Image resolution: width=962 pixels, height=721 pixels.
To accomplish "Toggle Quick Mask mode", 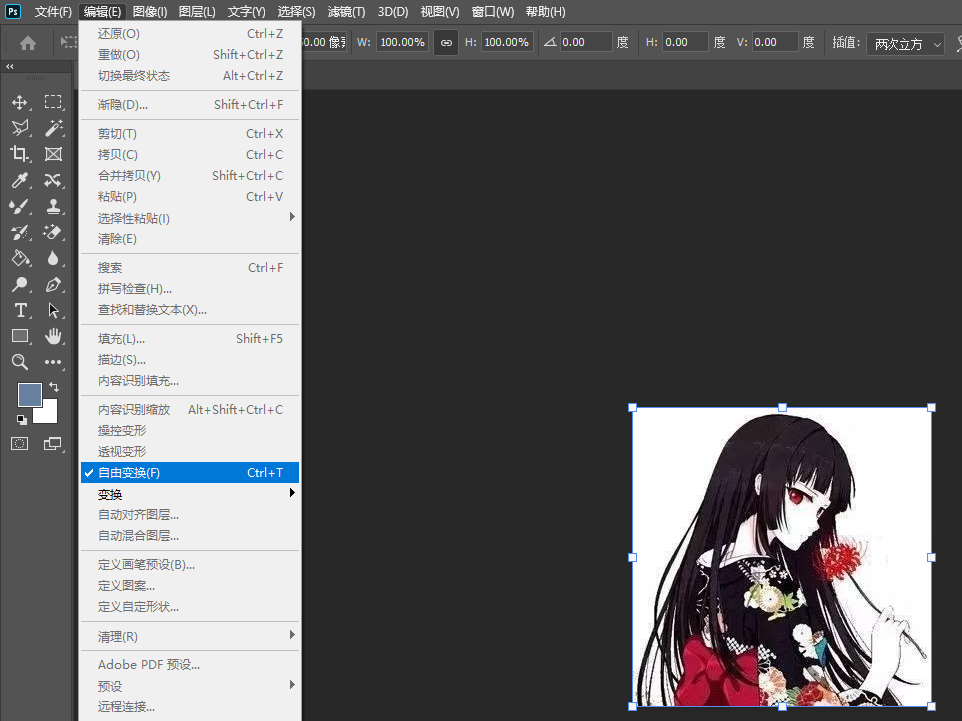I will (20, 444).
